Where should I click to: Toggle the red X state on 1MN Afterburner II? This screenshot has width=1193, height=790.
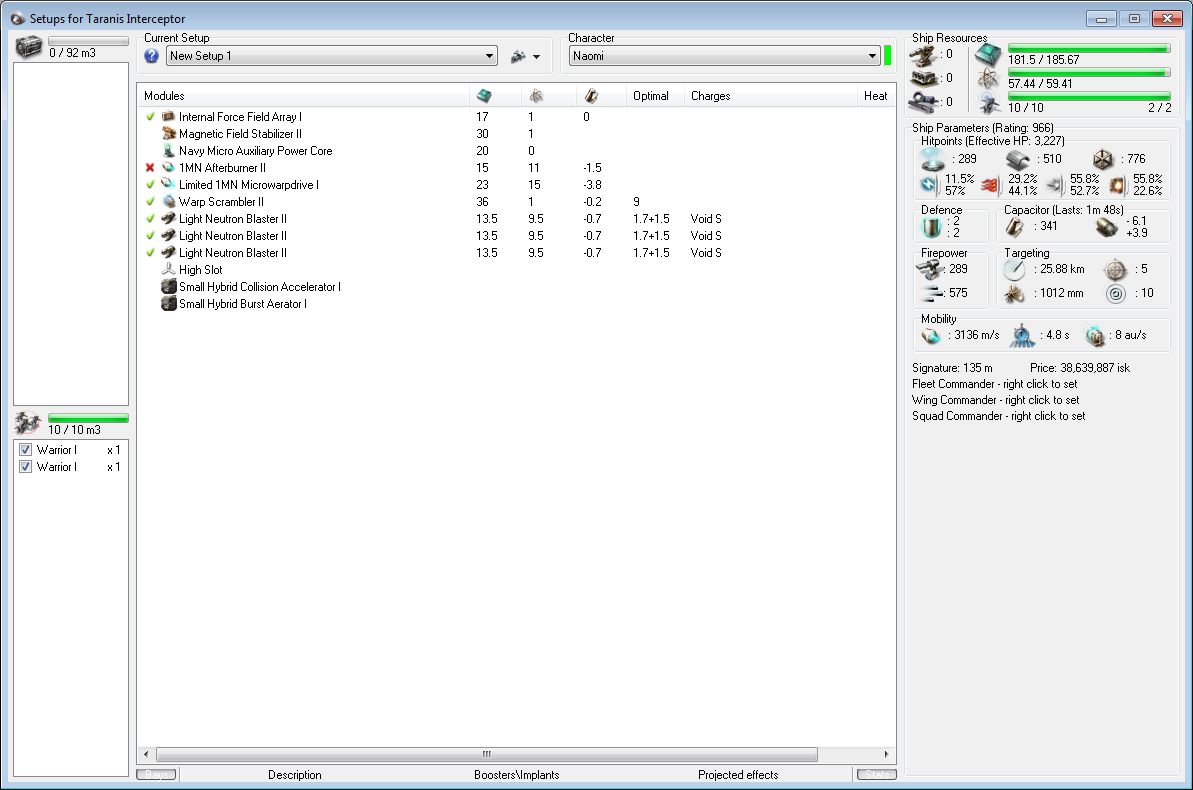[x=150, y=167]
